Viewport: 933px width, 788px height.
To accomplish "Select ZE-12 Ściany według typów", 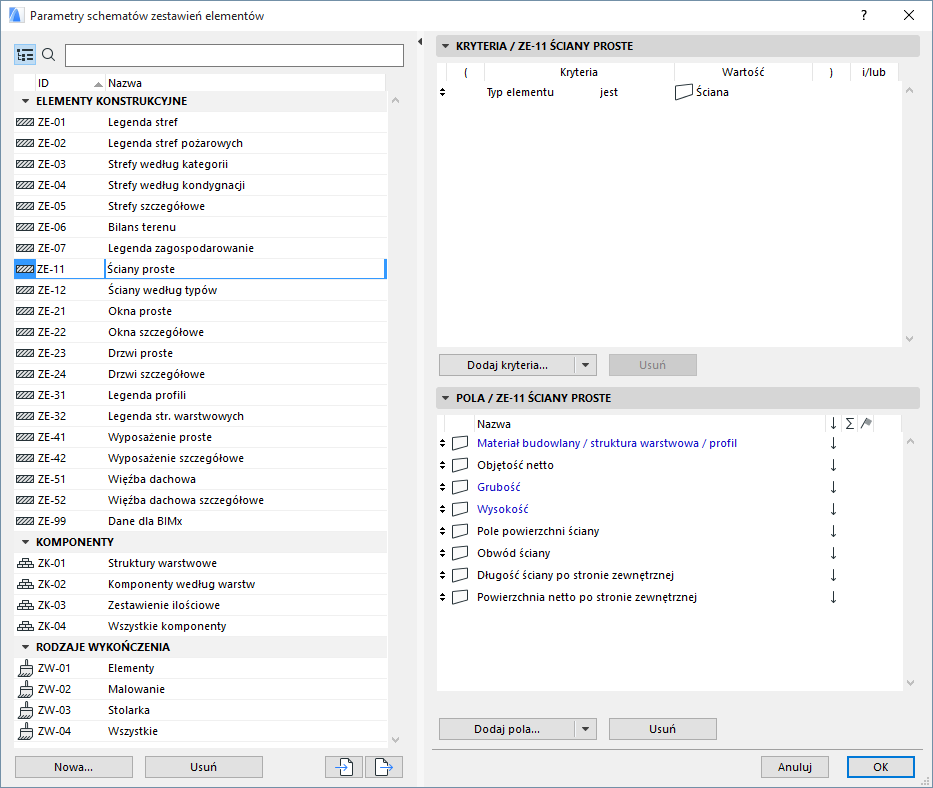I will tap(201, 290).
